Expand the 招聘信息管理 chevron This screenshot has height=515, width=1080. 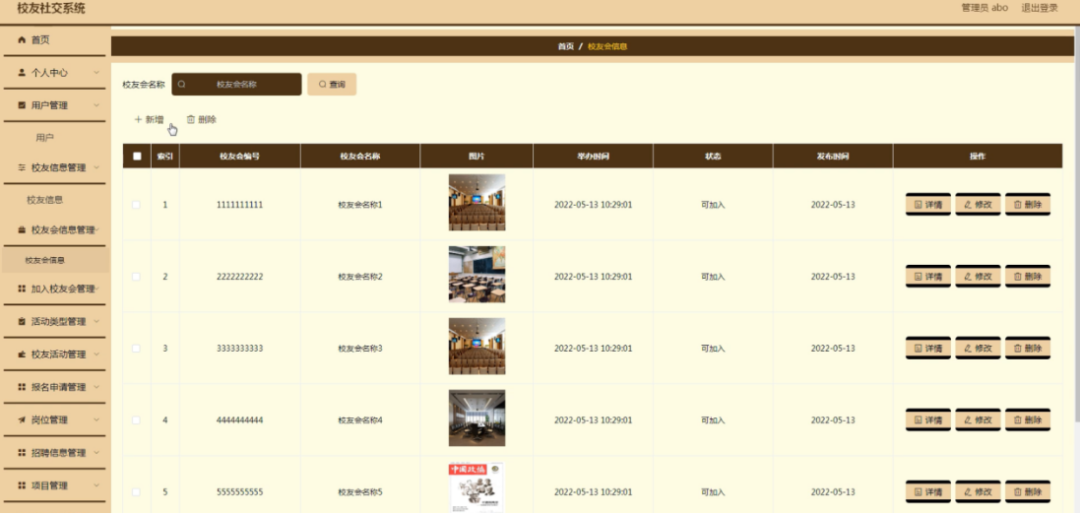coord(96,453)
